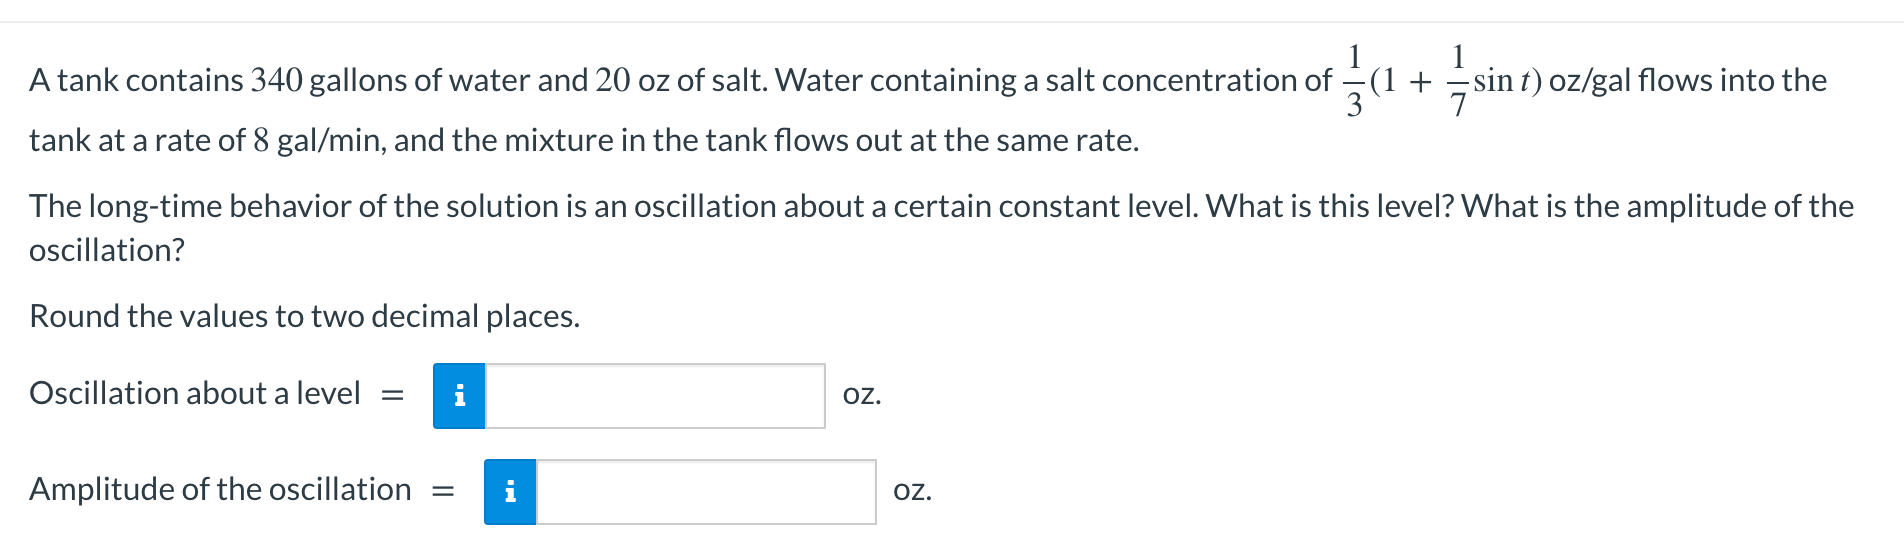Screen dimensions: 1904x558
Task: Click the 'oz.' unit after the amplitude field
Action: point(912,490)
